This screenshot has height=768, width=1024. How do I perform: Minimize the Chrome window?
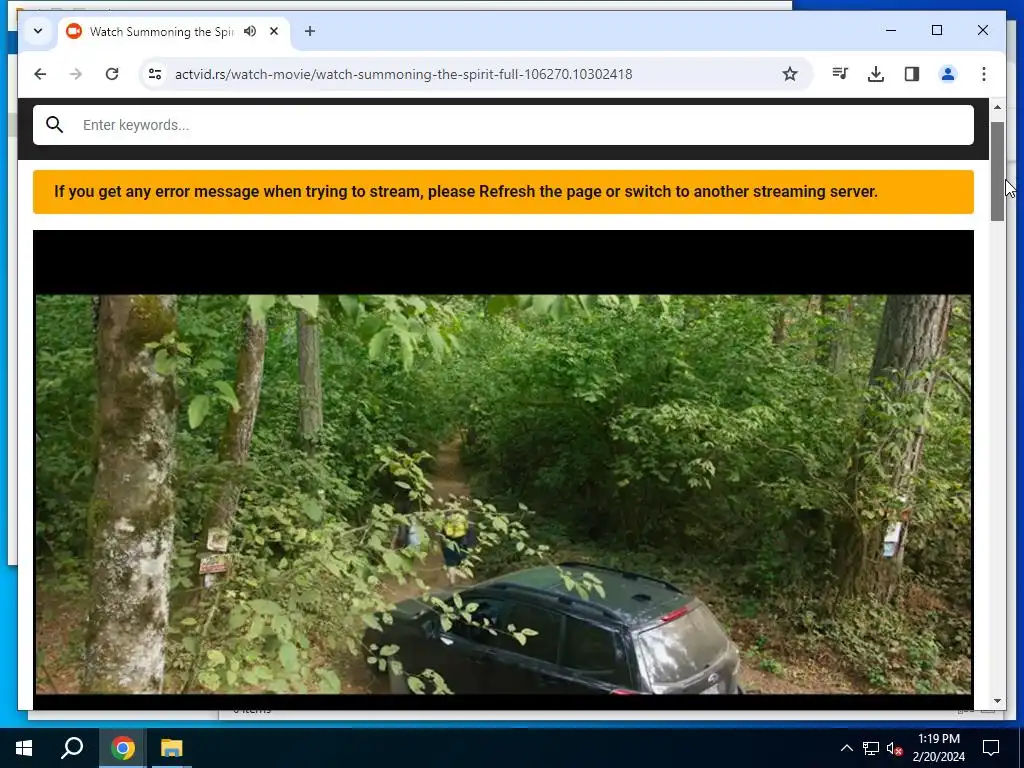[x=891, y=30]
